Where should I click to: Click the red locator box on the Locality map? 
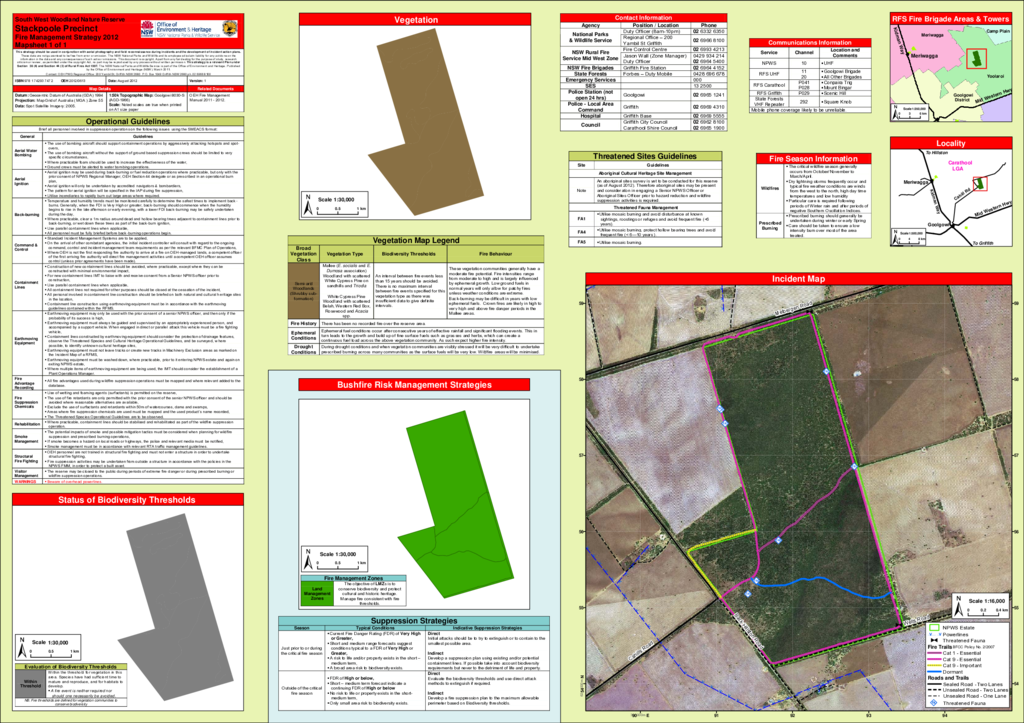tap(980, 184)
